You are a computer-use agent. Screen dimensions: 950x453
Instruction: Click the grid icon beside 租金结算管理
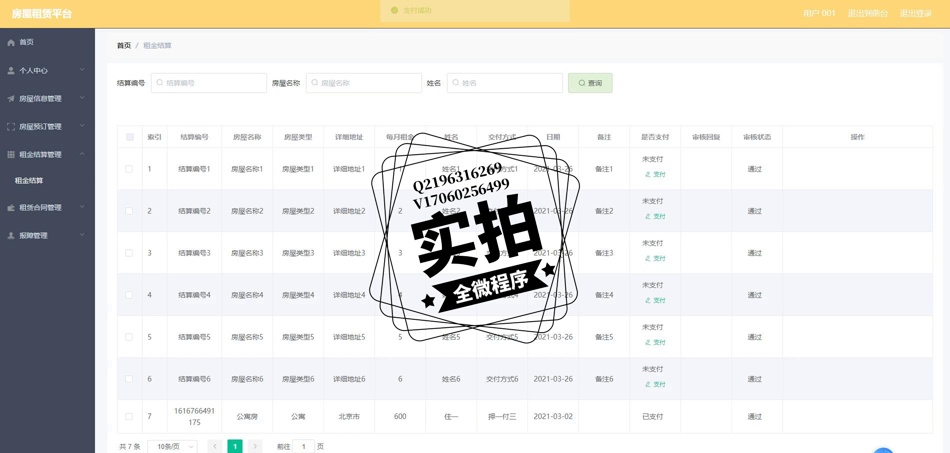[x=11, y=155]
